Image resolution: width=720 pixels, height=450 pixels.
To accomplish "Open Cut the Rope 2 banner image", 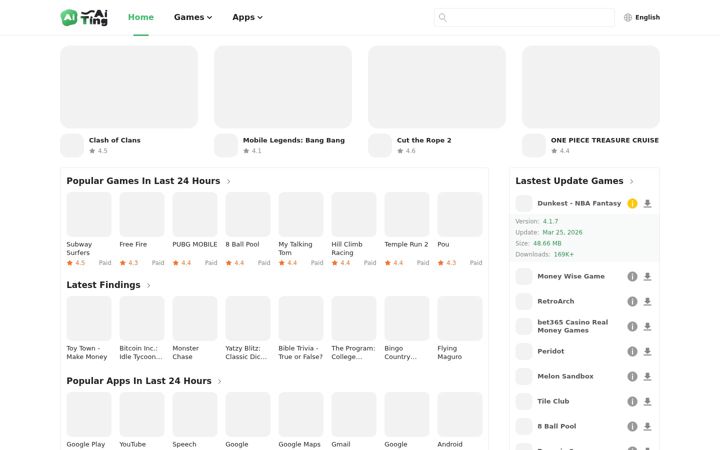I will 437,87.
